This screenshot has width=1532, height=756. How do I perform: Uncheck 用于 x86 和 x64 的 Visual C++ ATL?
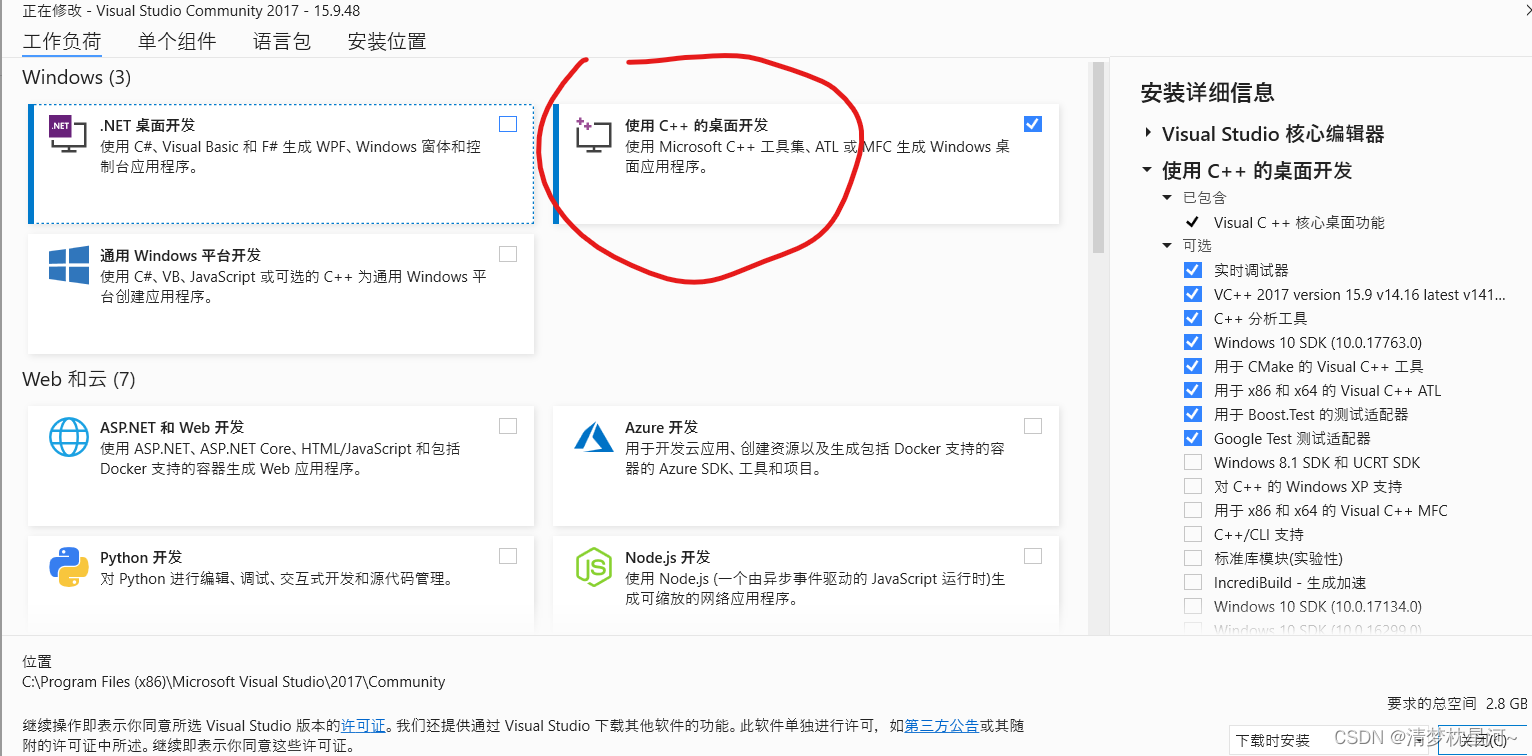click(1192, 390)
